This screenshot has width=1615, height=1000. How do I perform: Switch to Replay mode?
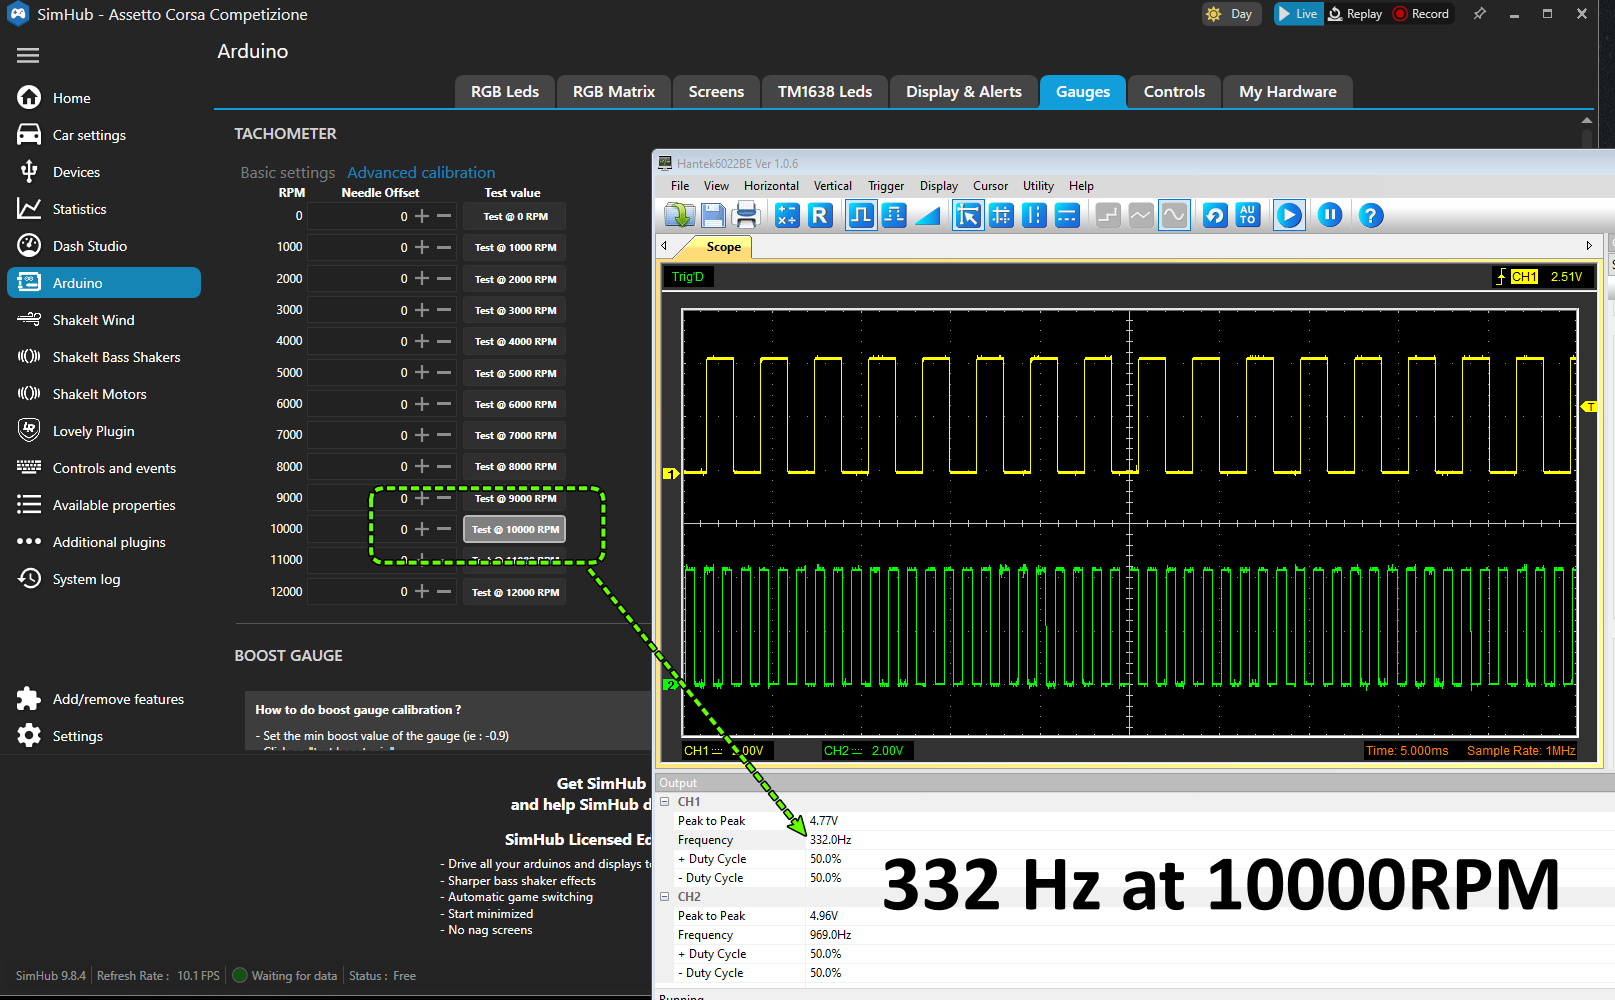(x=1355, y=14)
